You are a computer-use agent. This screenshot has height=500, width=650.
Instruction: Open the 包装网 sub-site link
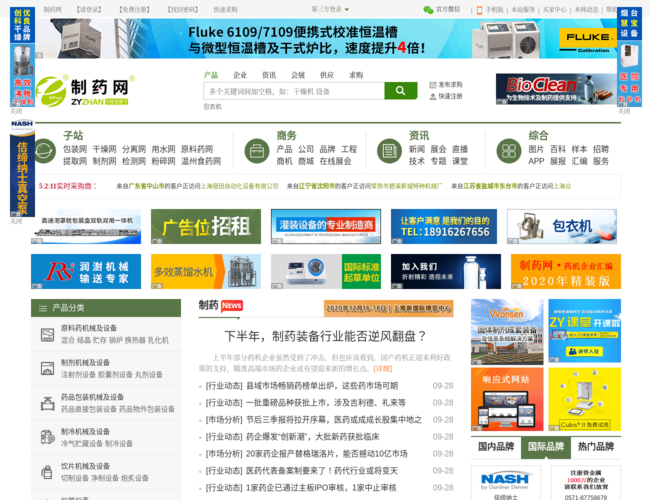(x=75, y=149)
